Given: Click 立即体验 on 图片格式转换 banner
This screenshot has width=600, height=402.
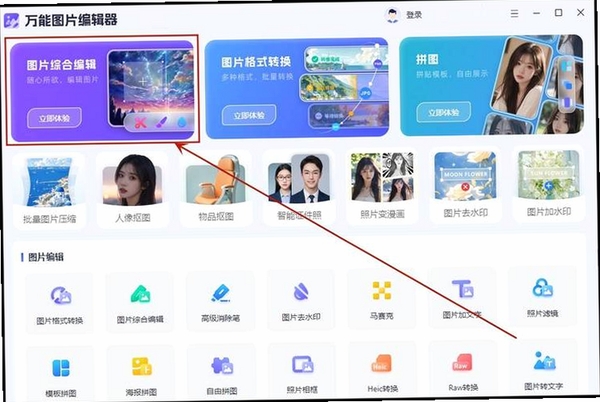Looking at the screenshot, I should click(249, 115).
